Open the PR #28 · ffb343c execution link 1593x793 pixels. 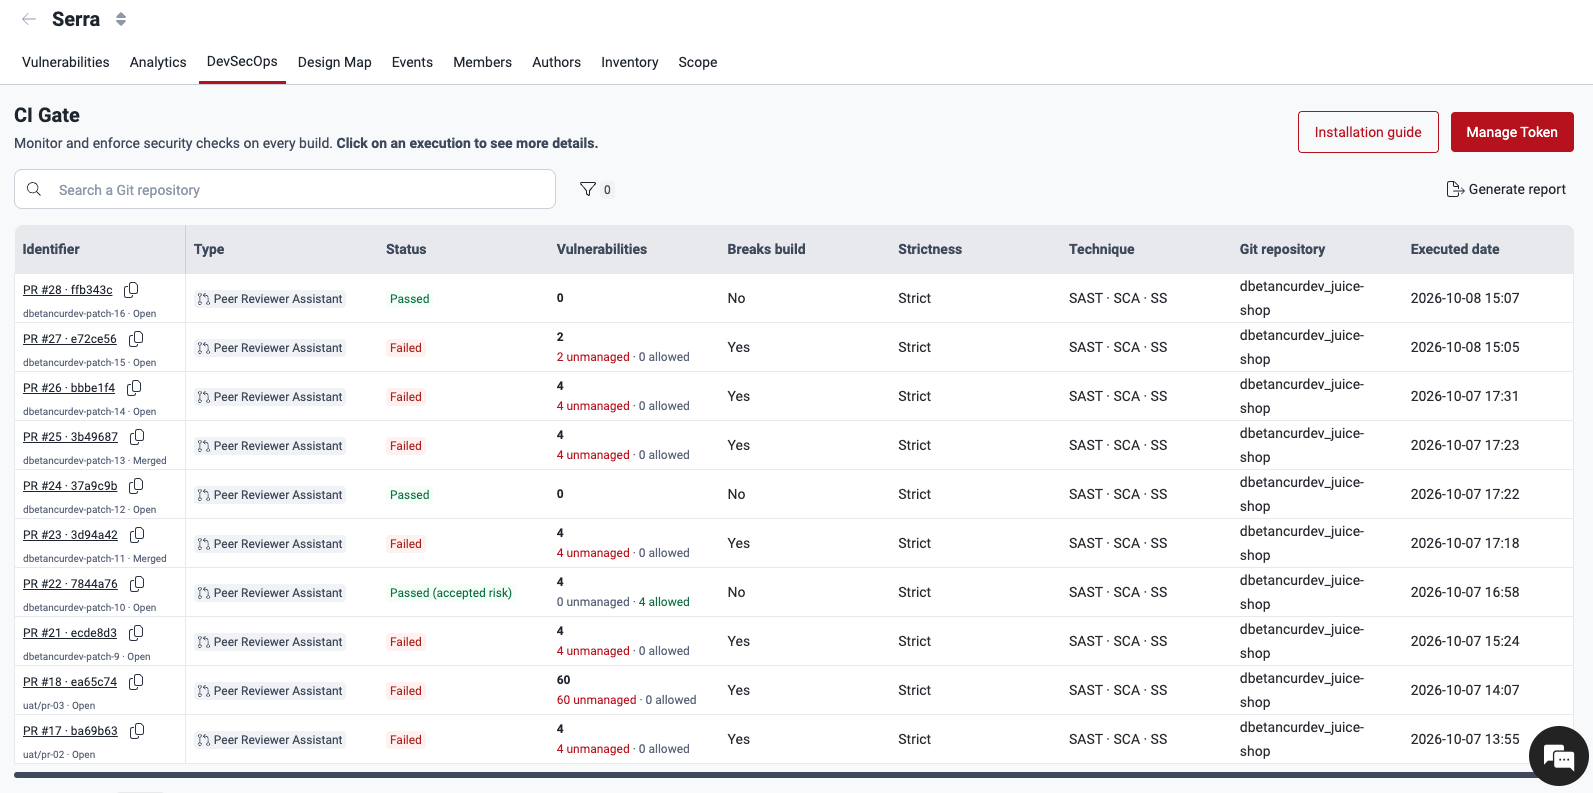tap(68, 290)
